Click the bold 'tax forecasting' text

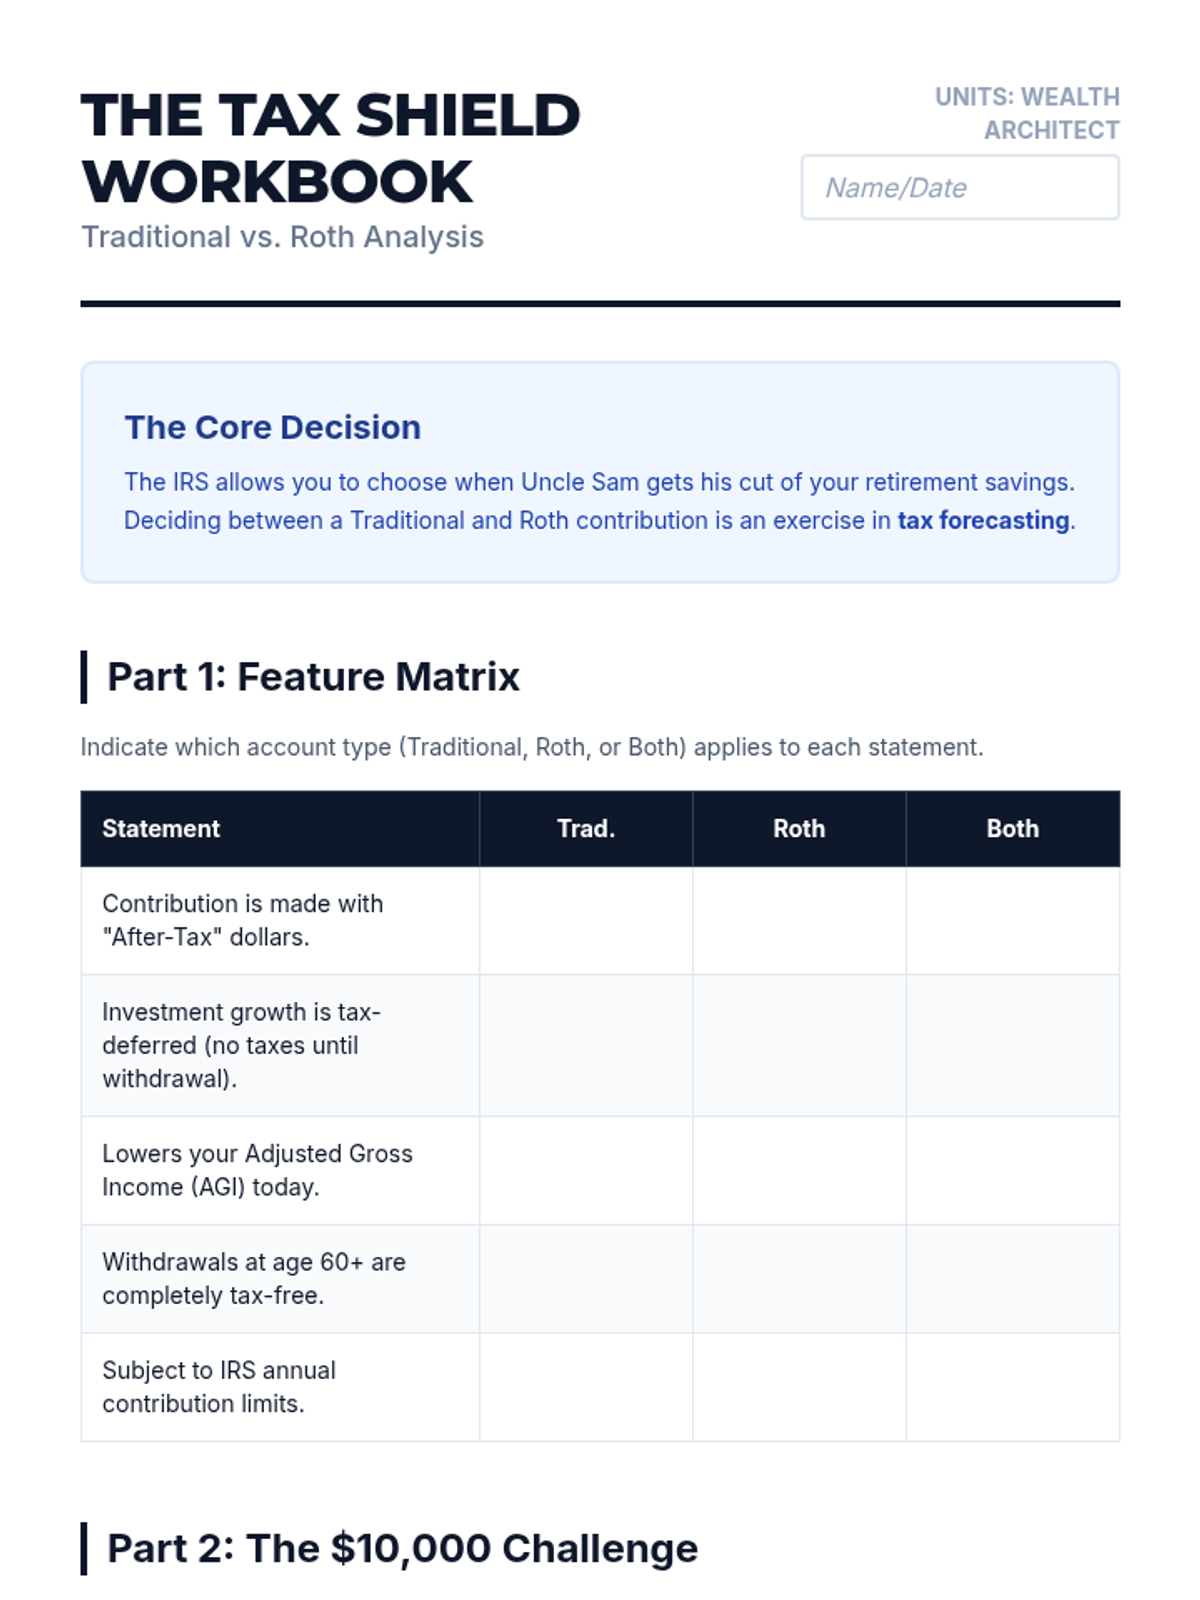[x=983, y=521]
